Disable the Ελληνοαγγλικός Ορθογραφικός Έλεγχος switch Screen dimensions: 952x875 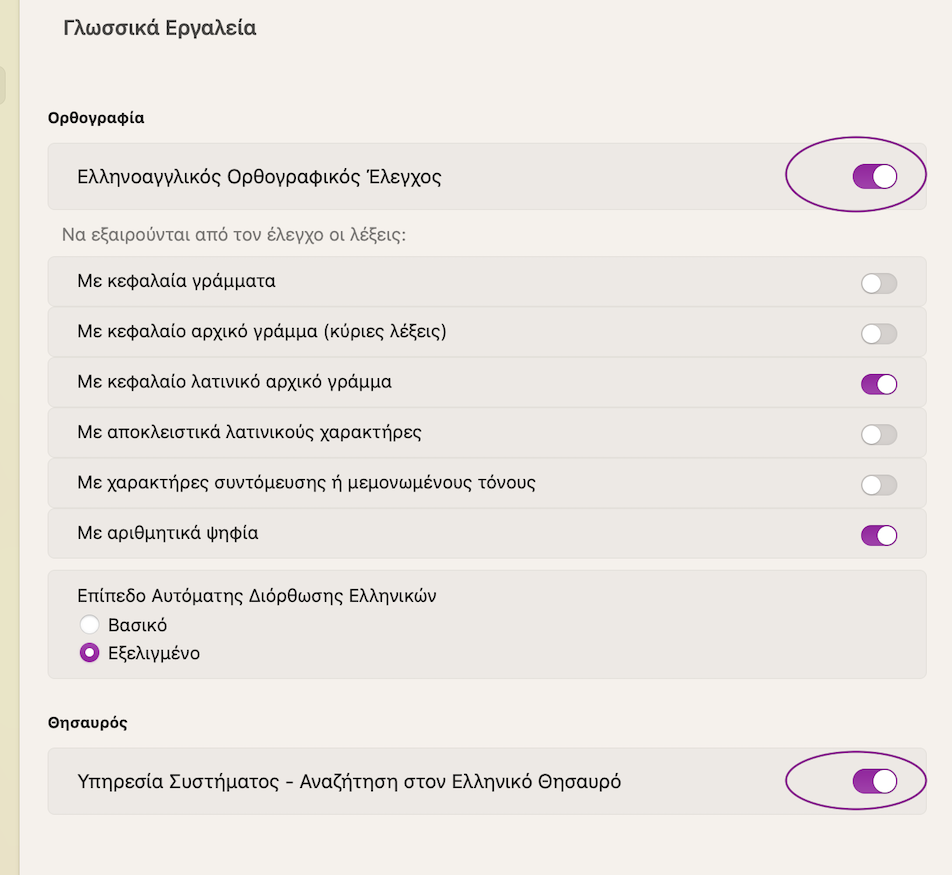875,177
